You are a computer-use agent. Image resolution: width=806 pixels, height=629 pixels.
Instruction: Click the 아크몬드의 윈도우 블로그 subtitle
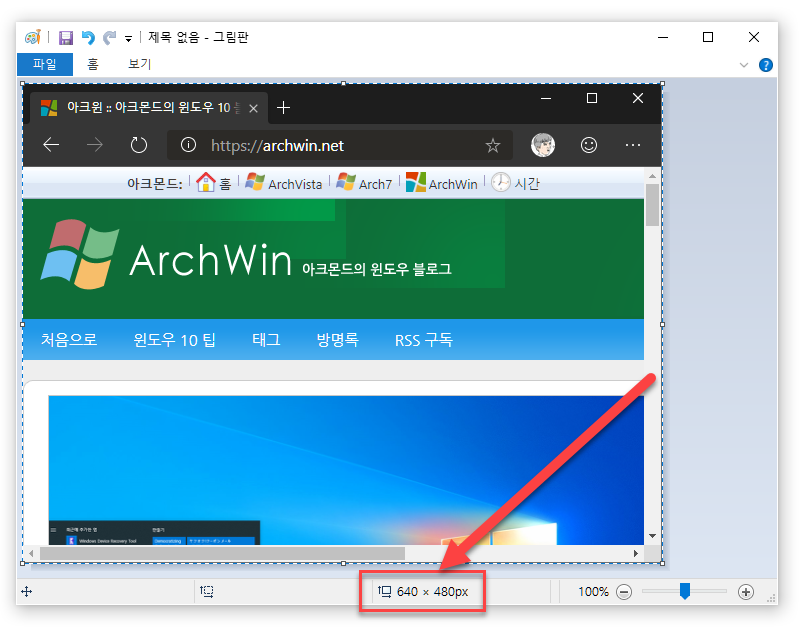377,269
